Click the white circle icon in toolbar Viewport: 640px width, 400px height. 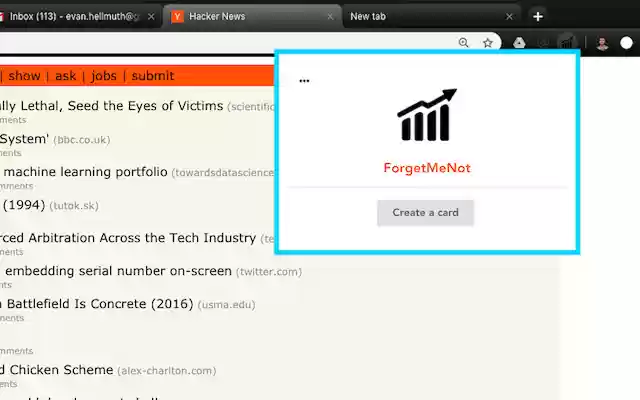[626, 43]
